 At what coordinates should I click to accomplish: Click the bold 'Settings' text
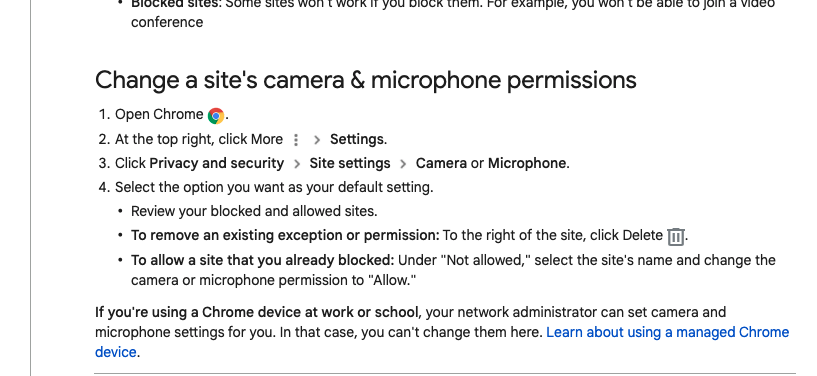coord(357,139)
